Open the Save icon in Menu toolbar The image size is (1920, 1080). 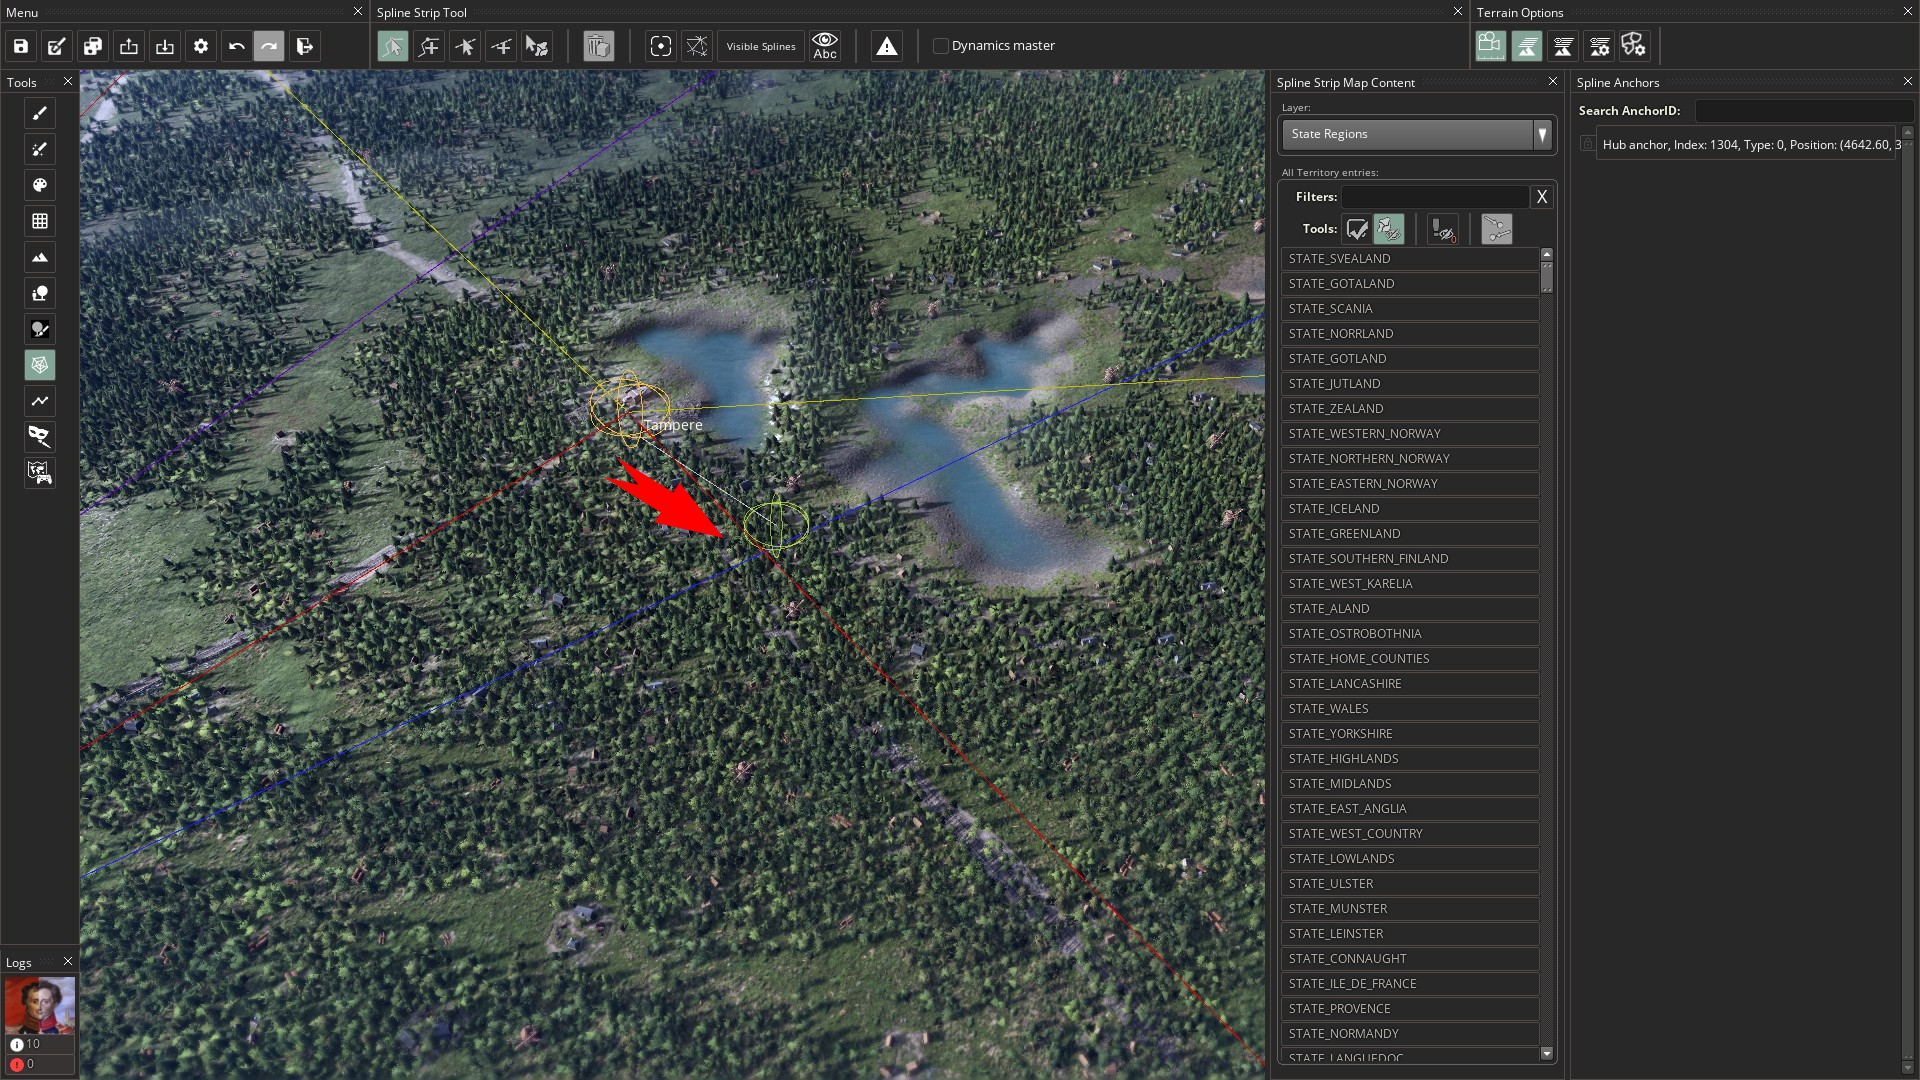[19, 46]
